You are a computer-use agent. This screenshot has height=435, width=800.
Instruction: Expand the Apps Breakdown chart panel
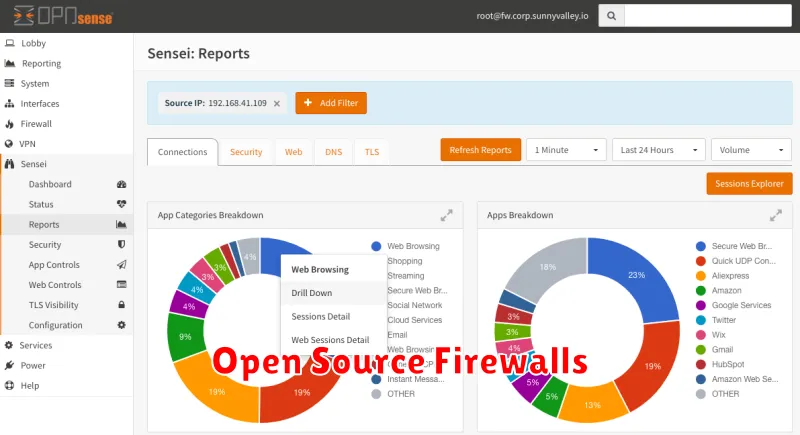click(x=775, y=215)
